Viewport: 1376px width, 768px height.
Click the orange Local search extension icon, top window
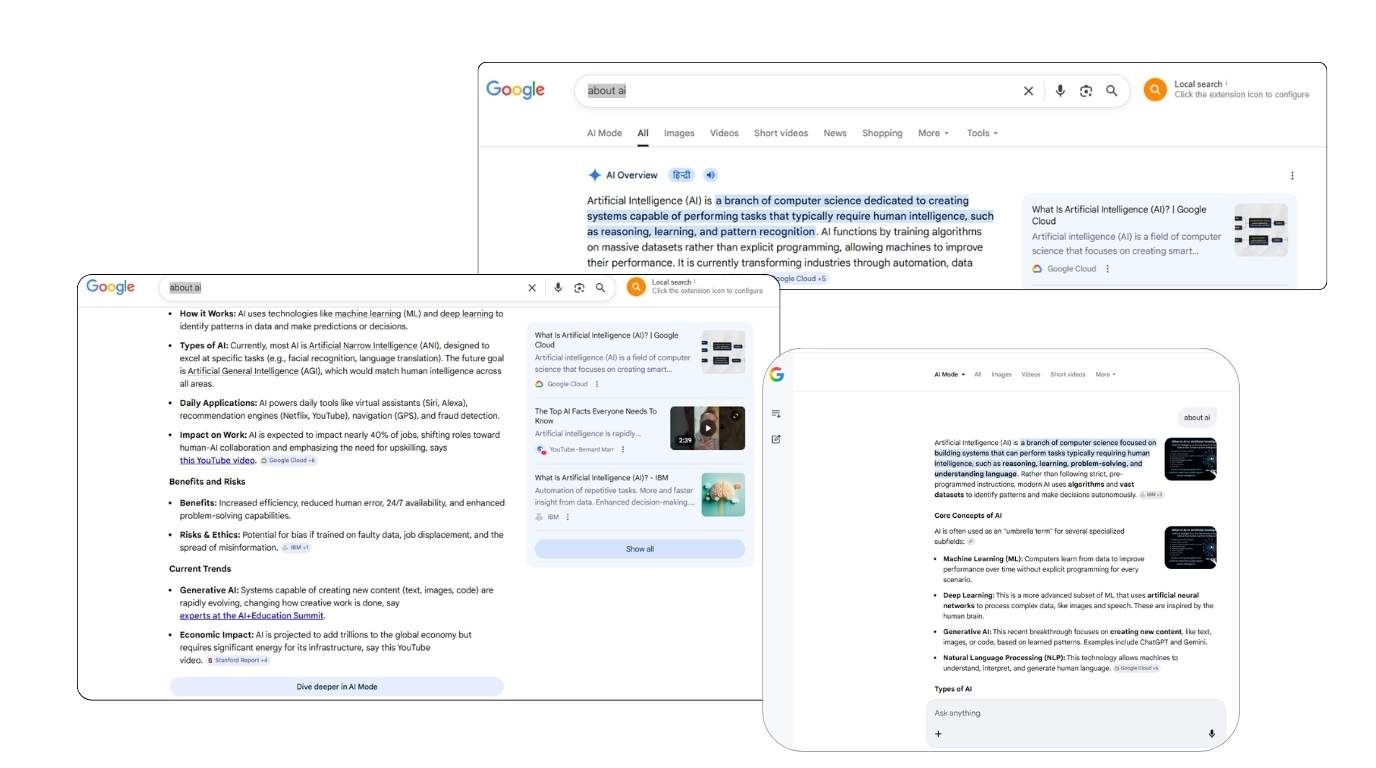pyautogui.click(x=1155, y=90)
